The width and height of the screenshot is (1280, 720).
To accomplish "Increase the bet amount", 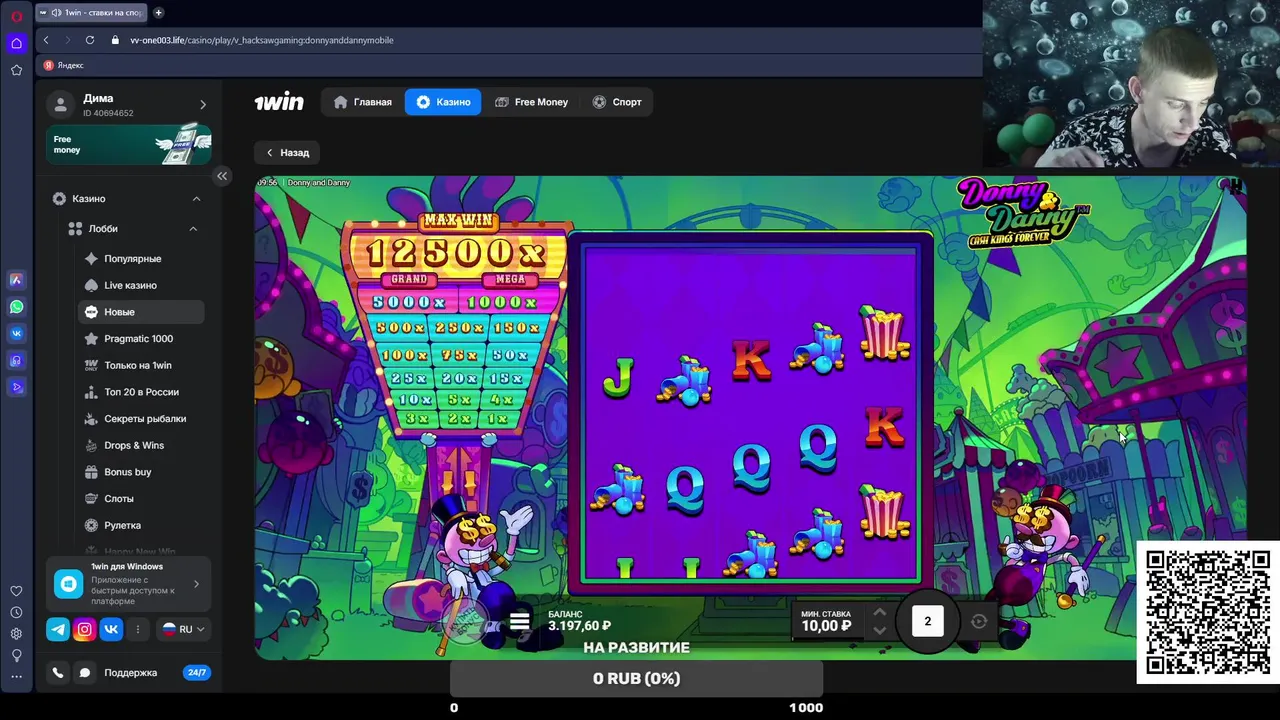I will pyautogui.click(x=879, y=612).
